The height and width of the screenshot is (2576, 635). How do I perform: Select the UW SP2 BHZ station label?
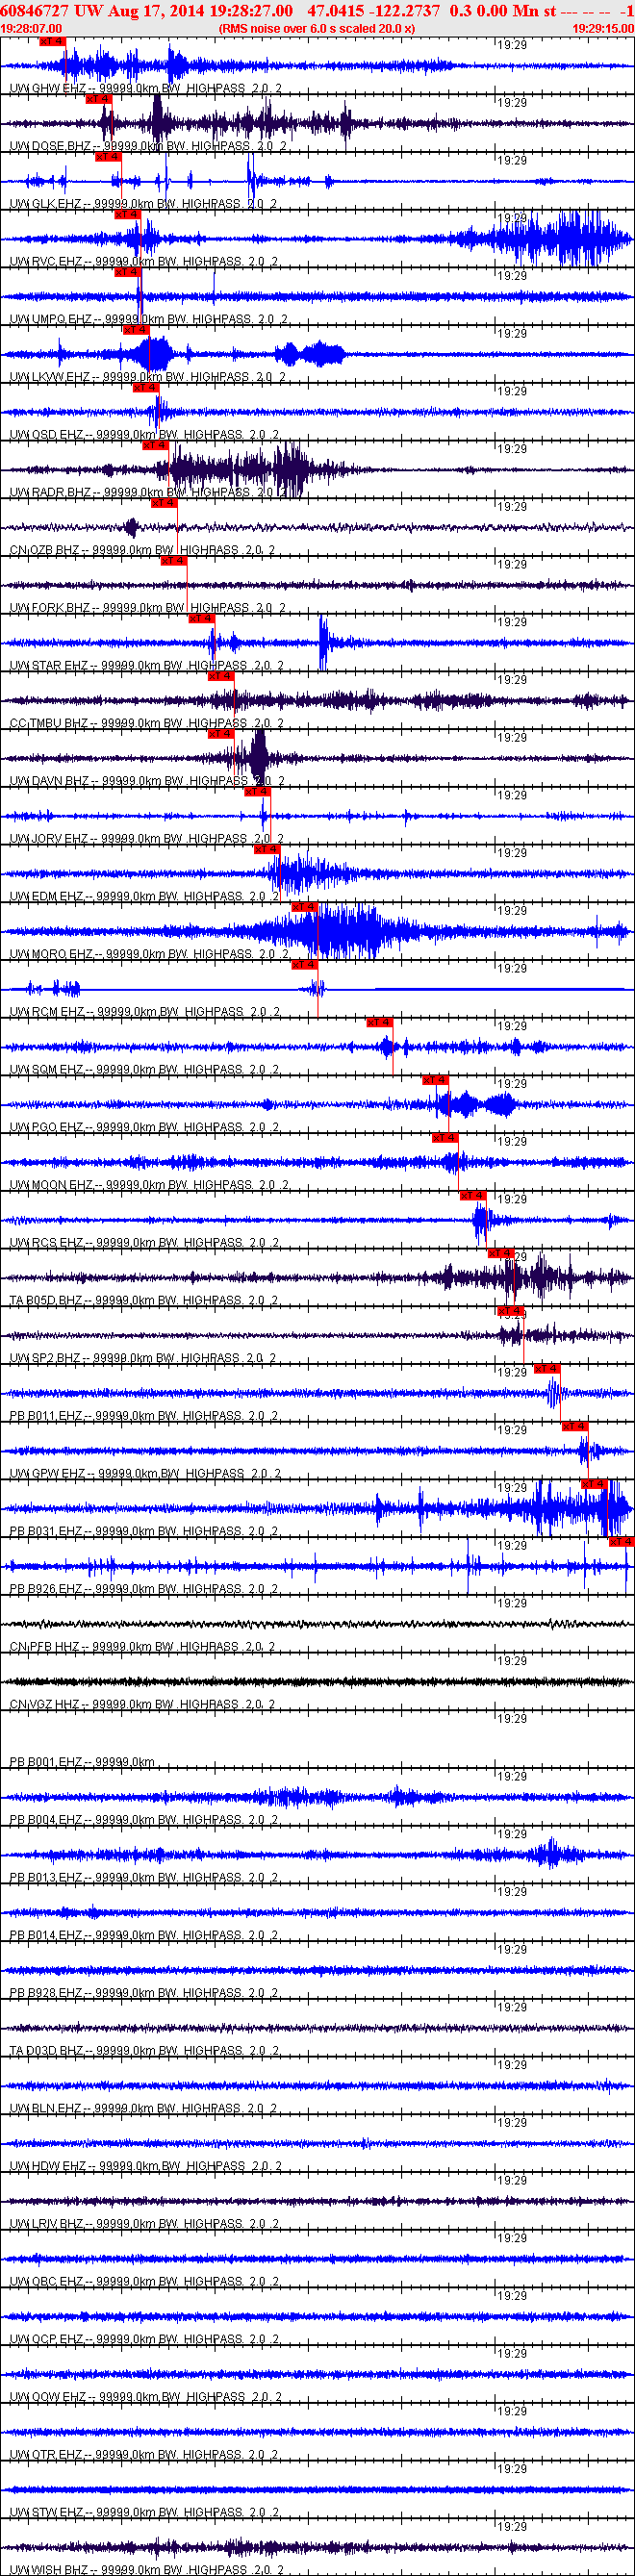tap(143, 1359)
